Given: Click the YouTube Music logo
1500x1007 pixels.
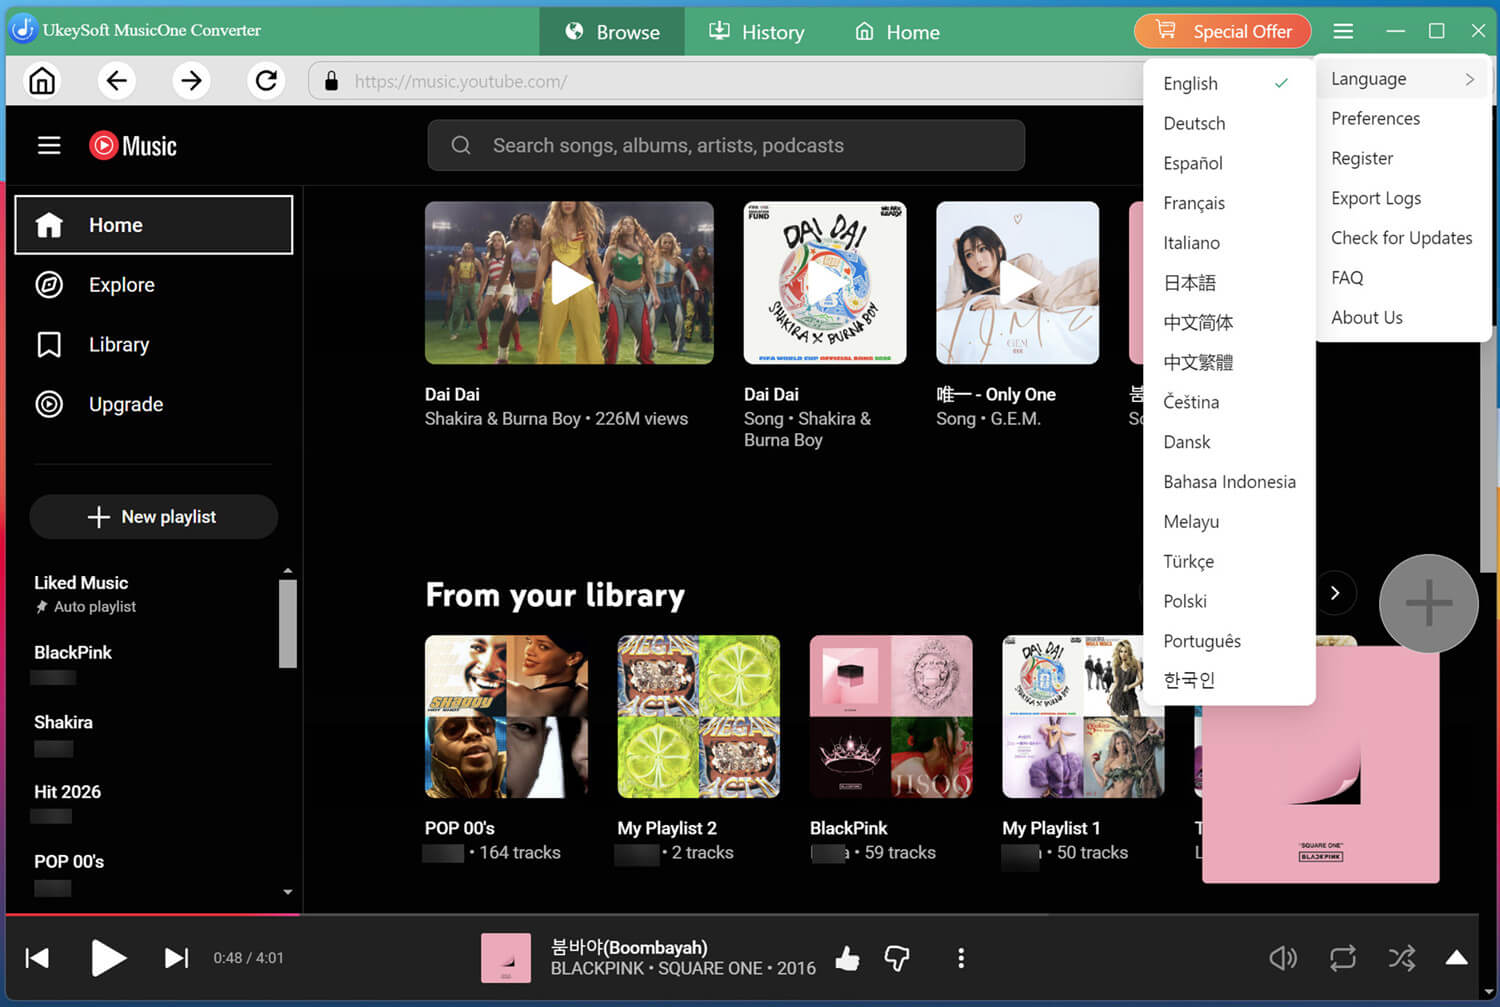Looking at the screenshot, I should (133, 146).
